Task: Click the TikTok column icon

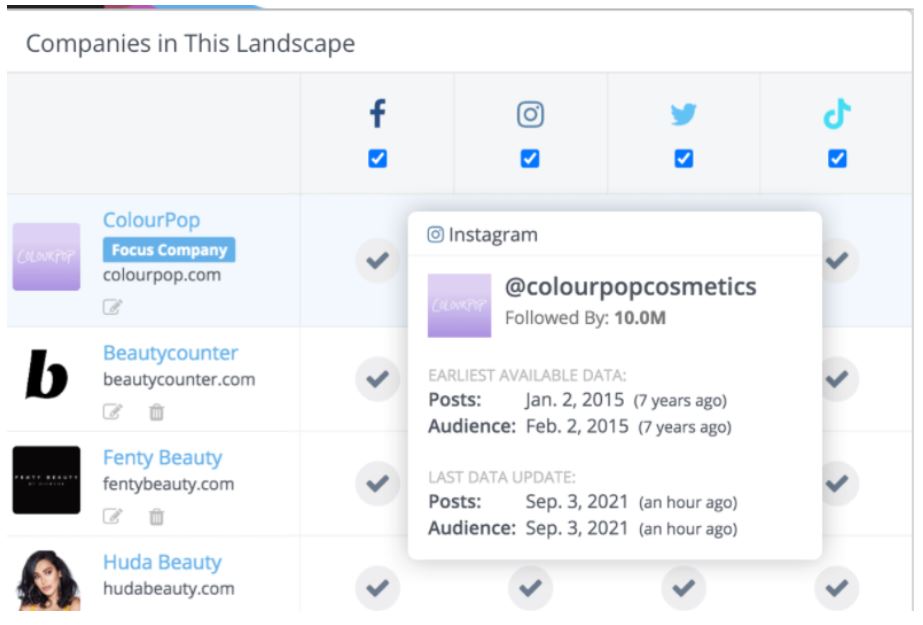Action: coord(837,115)
